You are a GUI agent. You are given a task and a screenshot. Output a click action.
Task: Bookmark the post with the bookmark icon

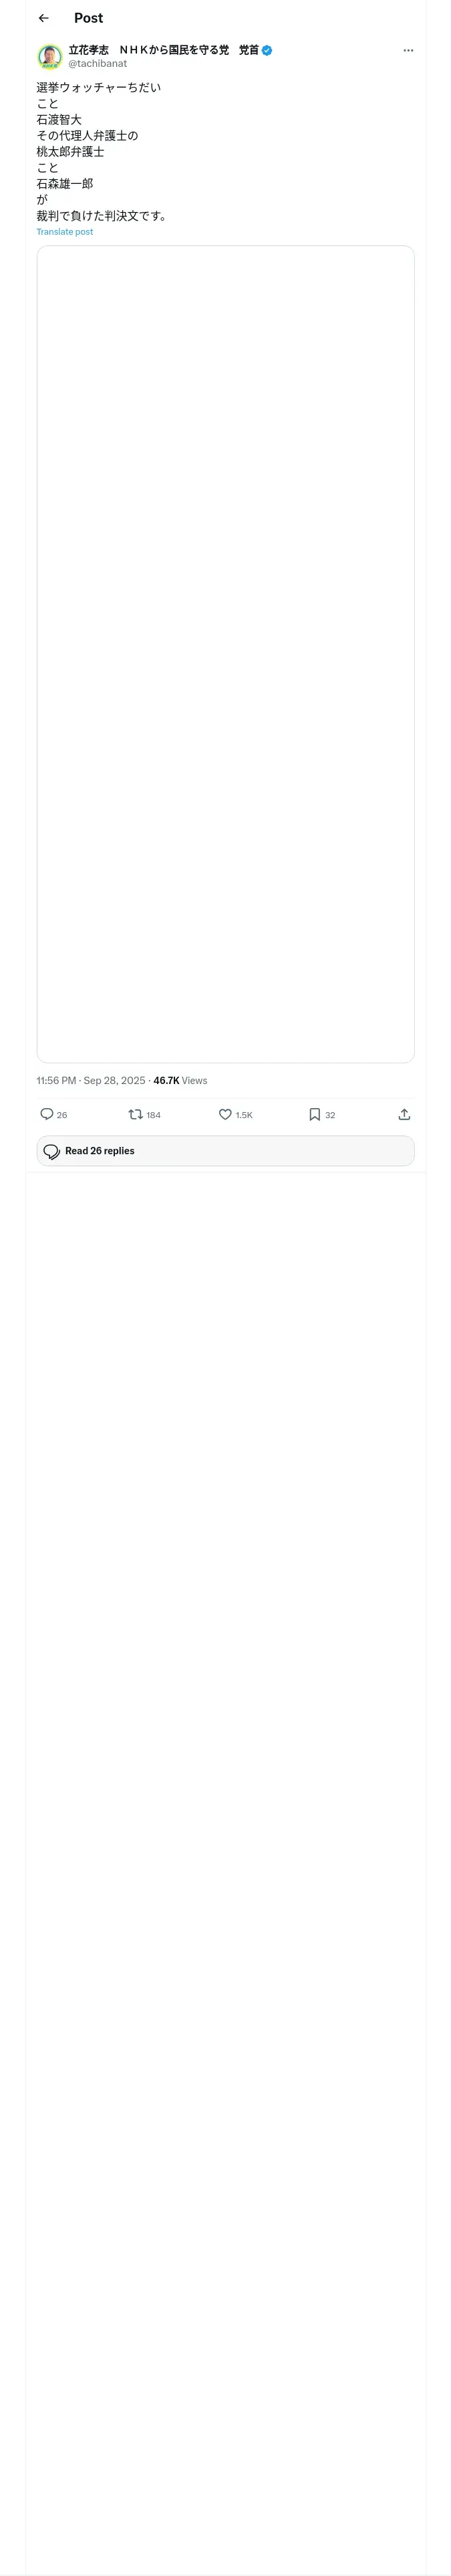pyautogui.click(x=314, y=1114)
